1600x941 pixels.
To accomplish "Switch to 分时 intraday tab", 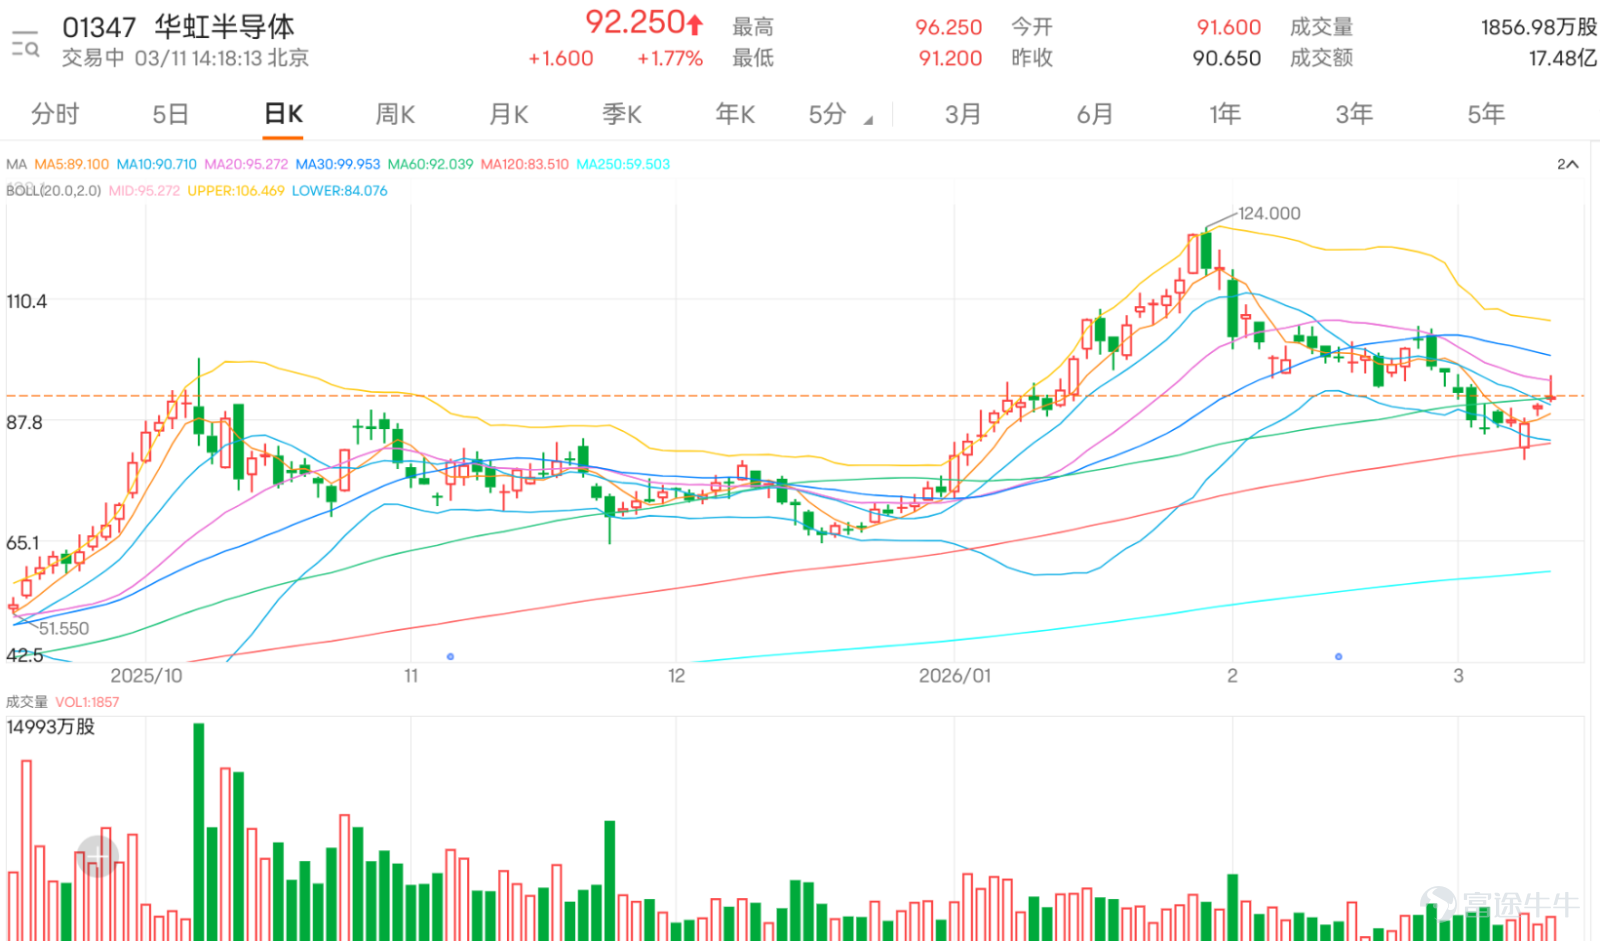I will [55, 115].
